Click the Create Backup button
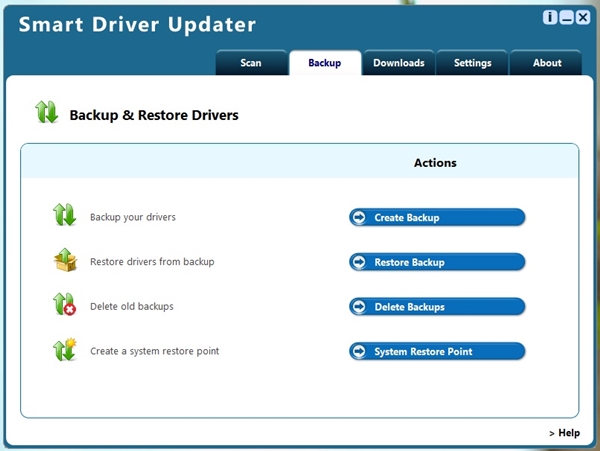 (437, 218)
